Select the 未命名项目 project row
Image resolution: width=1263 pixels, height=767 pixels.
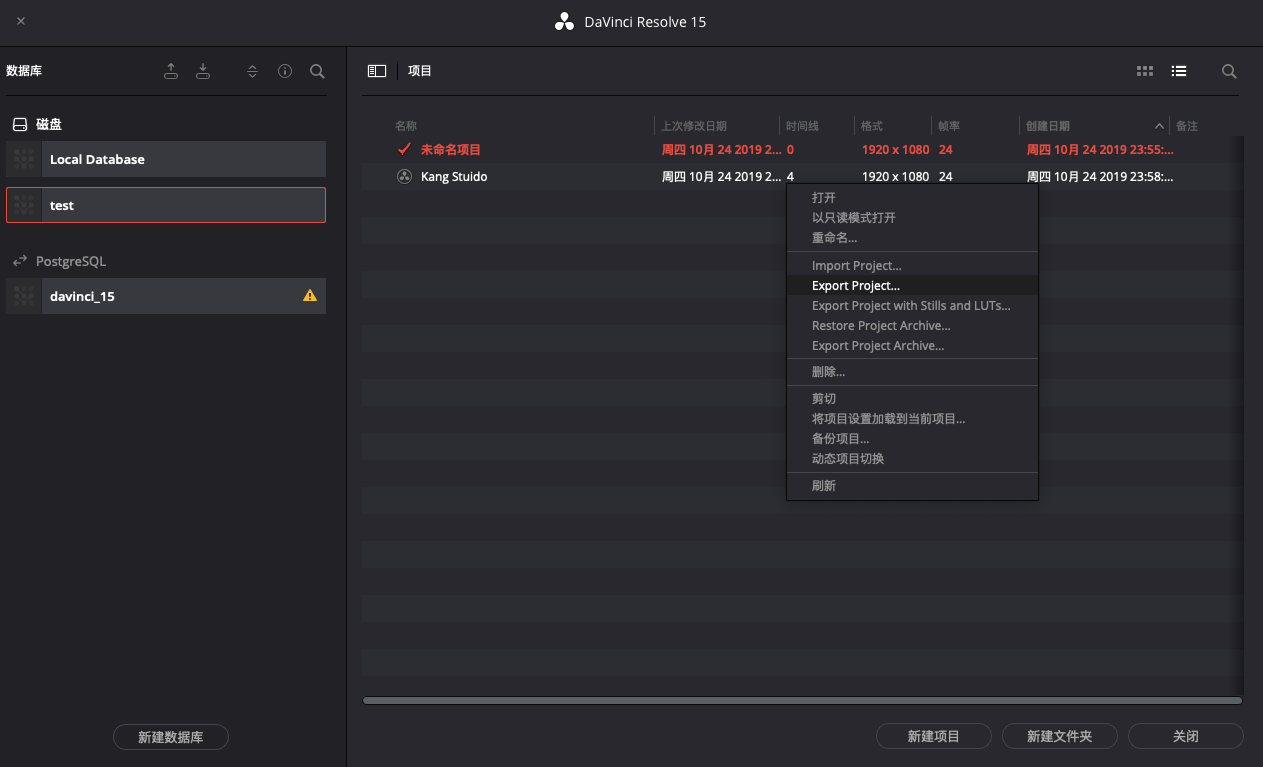(x=802, y=149)
